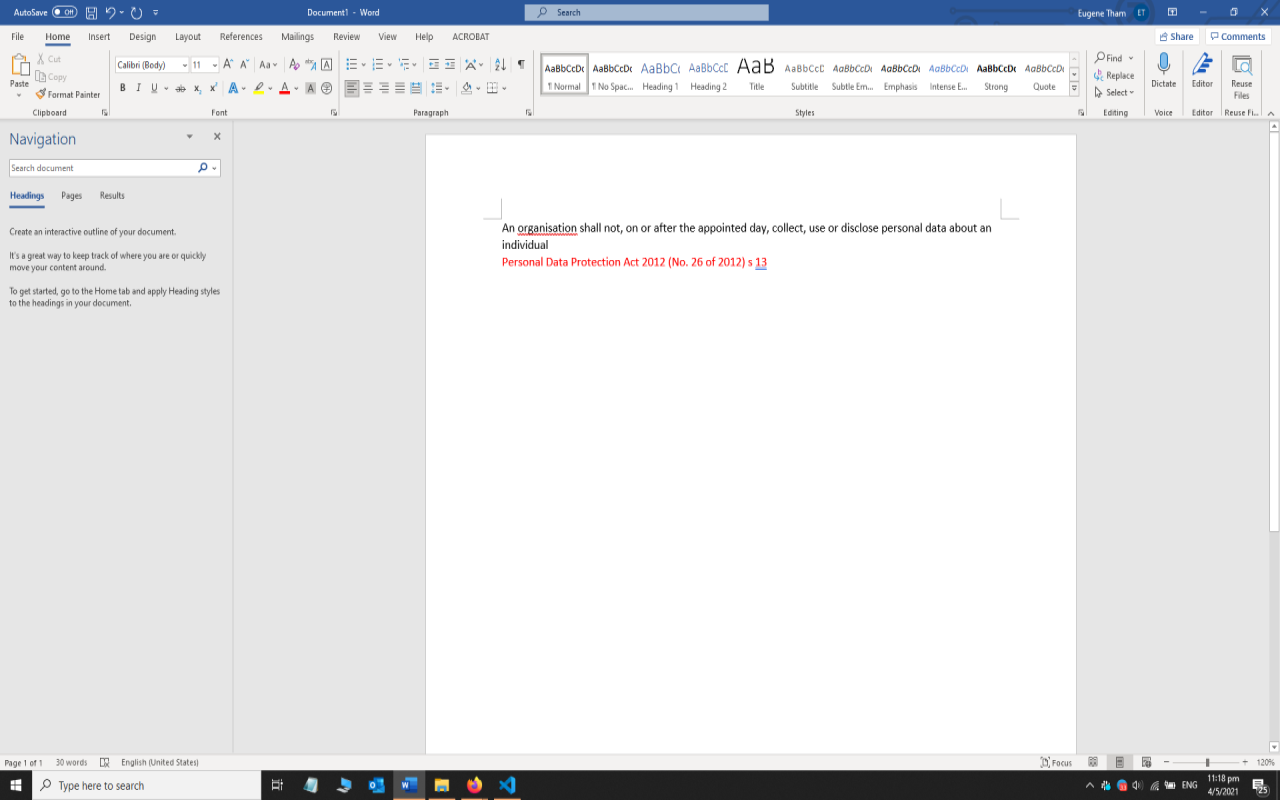Toggle Bold formatting
The image size is (1280, 800).
[x=123, y=88]
